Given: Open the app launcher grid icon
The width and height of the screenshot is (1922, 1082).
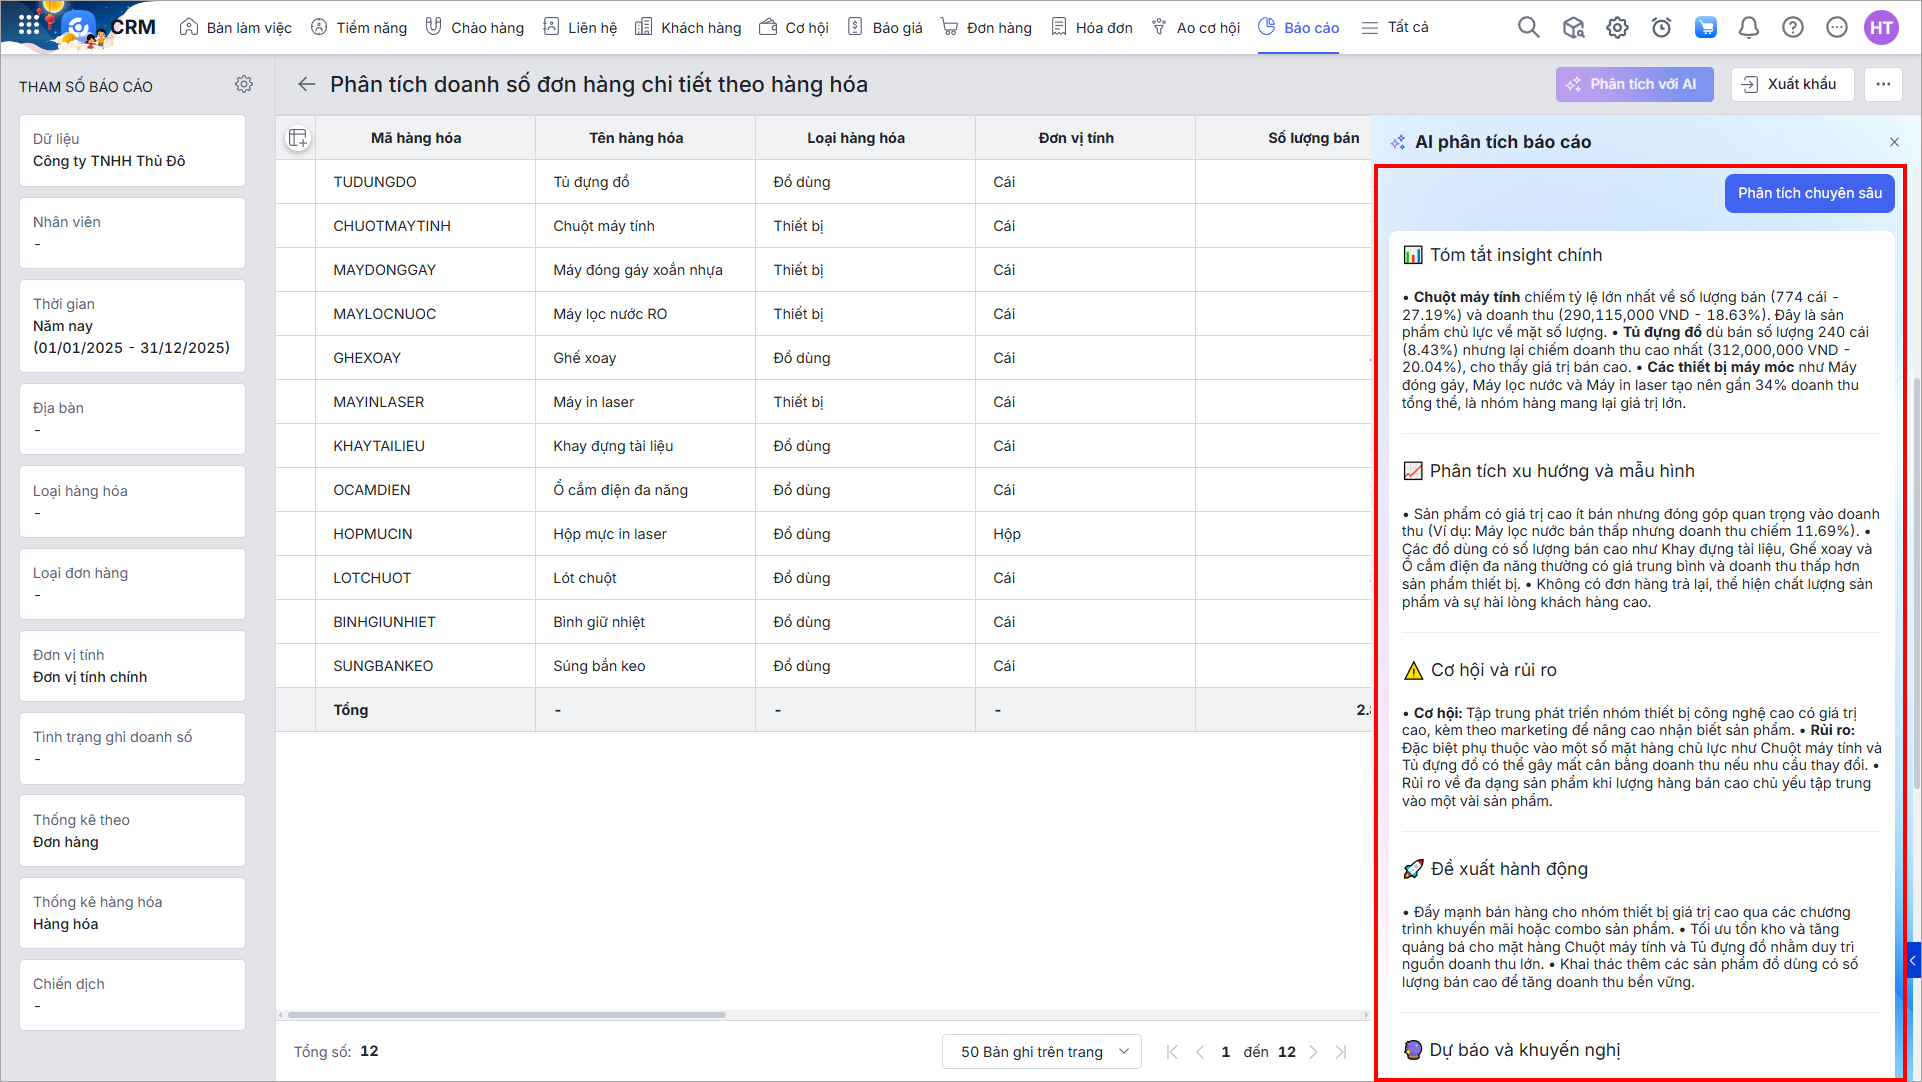Looking at the screenshot, I should coord(28,25).
